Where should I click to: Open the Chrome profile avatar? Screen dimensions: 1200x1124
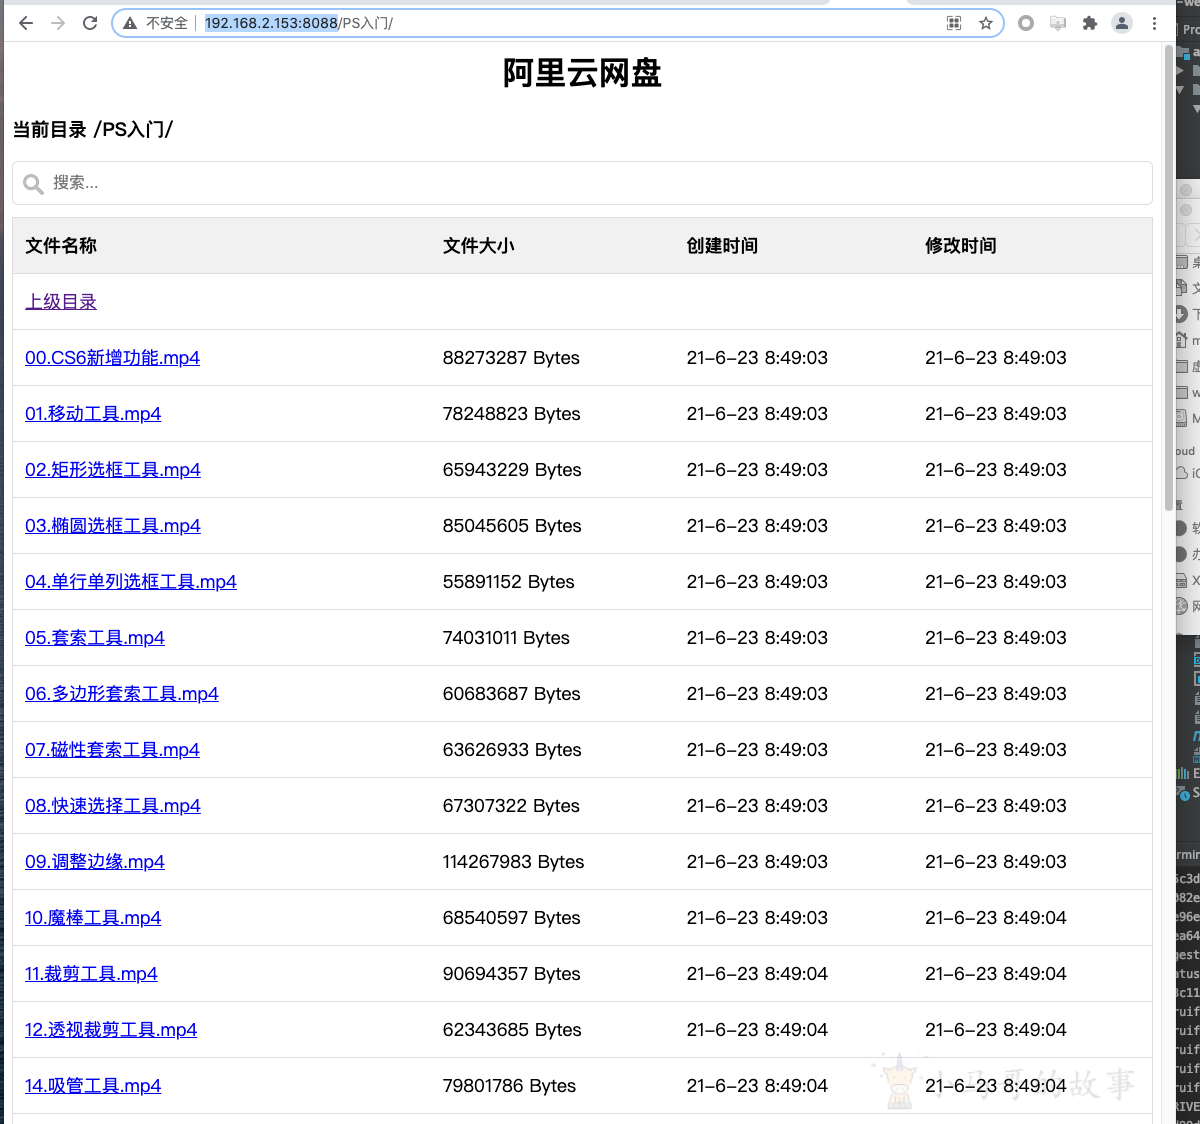click(1122, 23)
